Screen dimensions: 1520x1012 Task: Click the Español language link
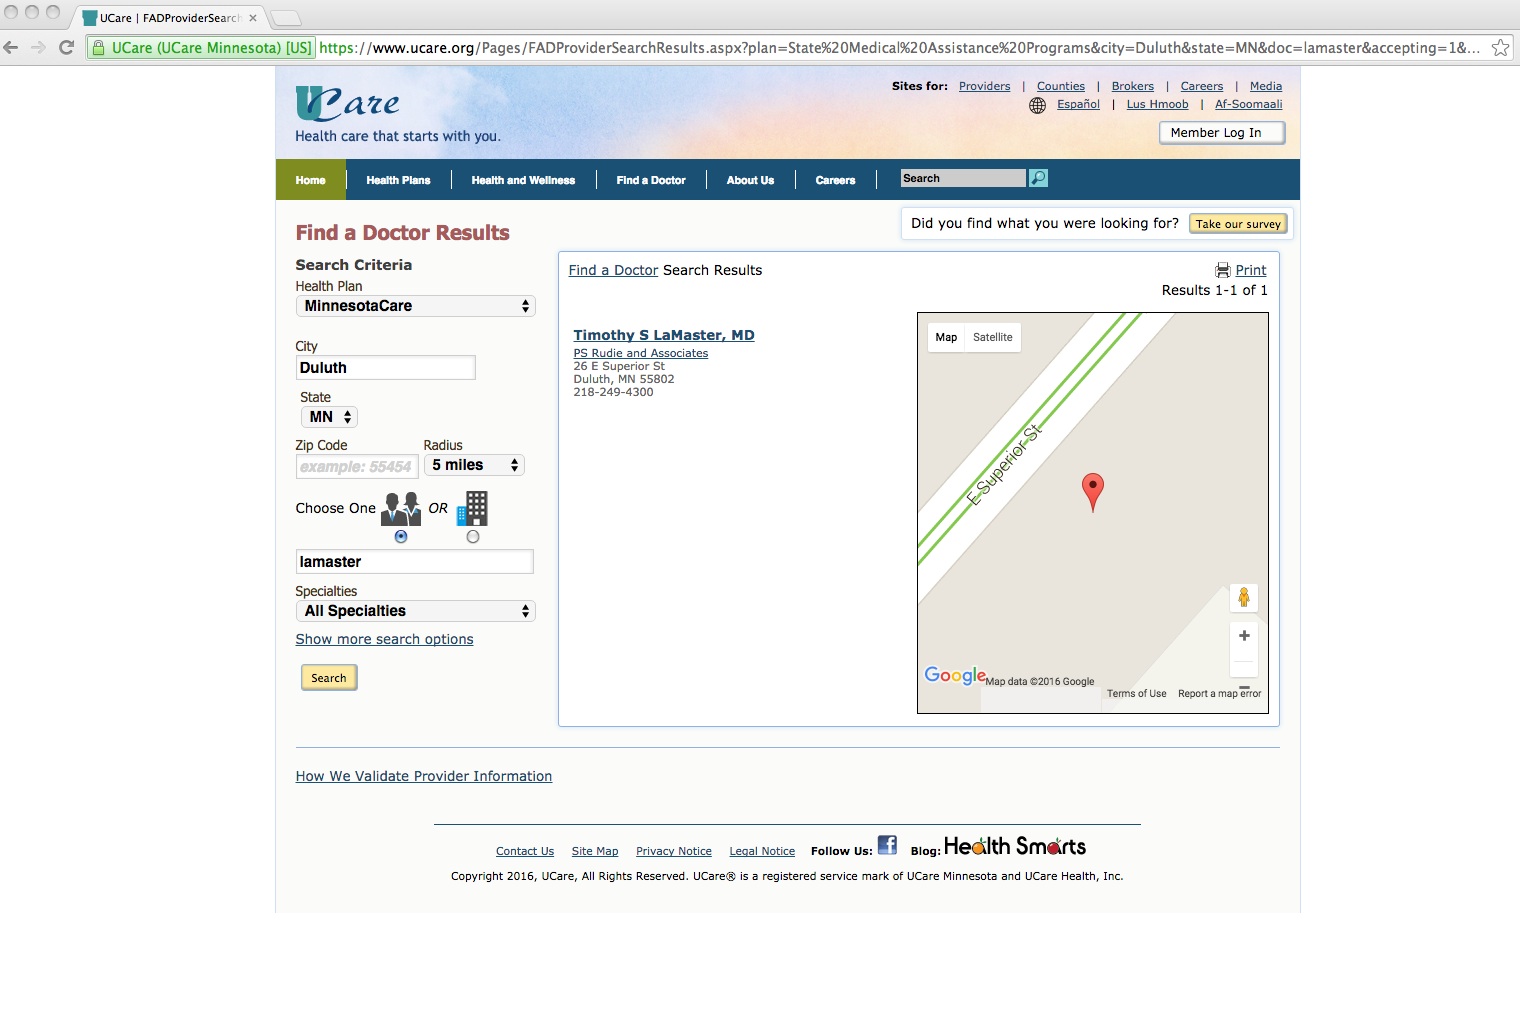coord(1078,104)
